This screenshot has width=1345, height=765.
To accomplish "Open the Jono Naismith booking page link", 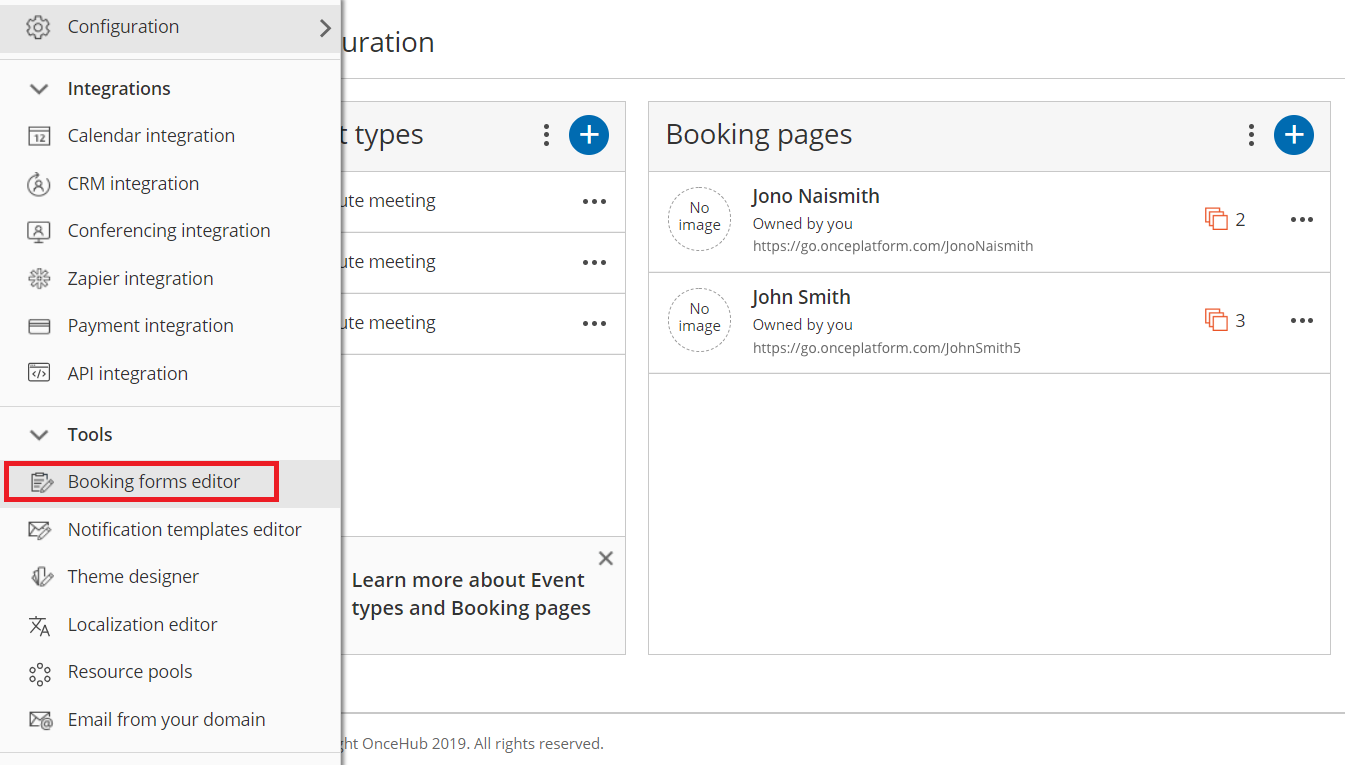I will click(892, 246).
